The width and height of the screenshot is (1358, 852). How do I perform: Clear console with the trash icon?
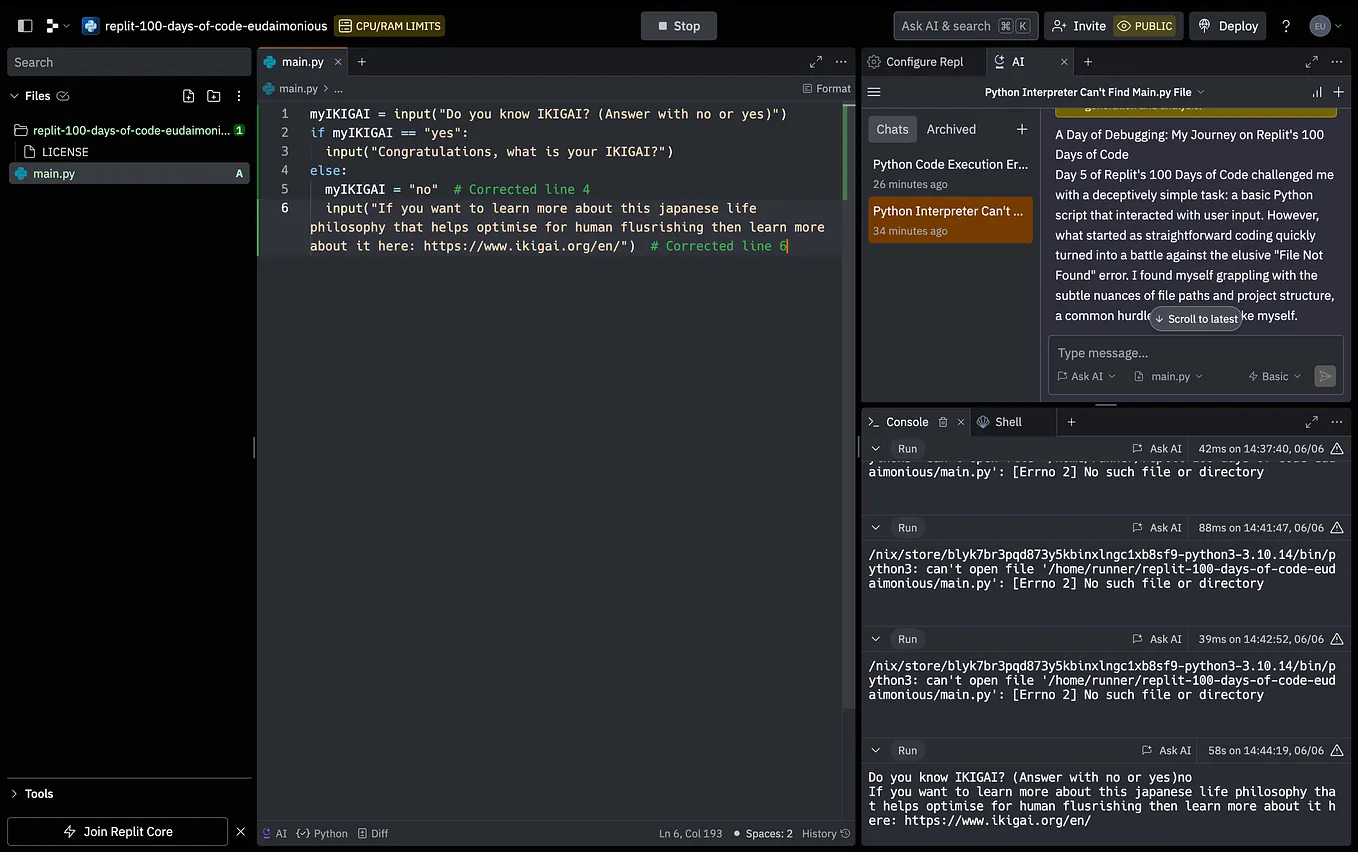point(943,422)
